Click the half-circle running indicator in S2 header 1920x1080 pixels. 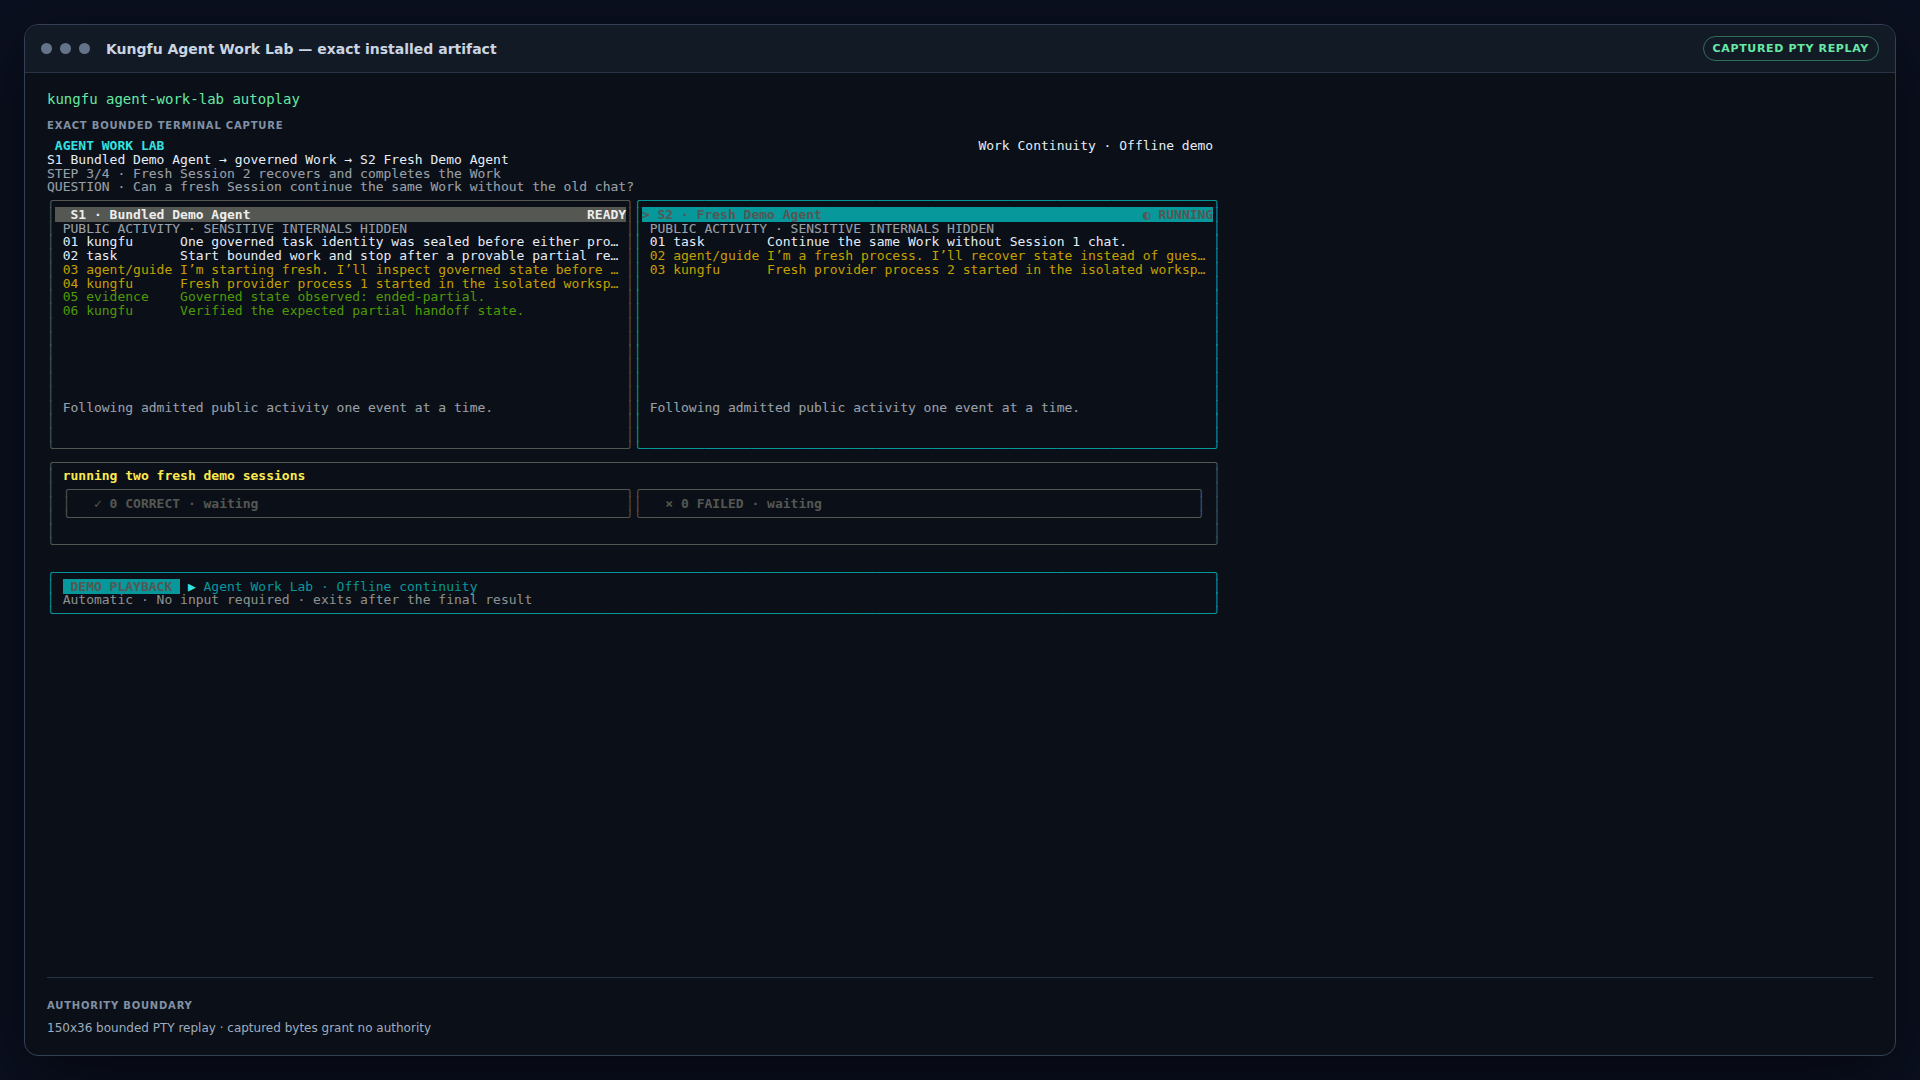click(x=1146, y=215)
